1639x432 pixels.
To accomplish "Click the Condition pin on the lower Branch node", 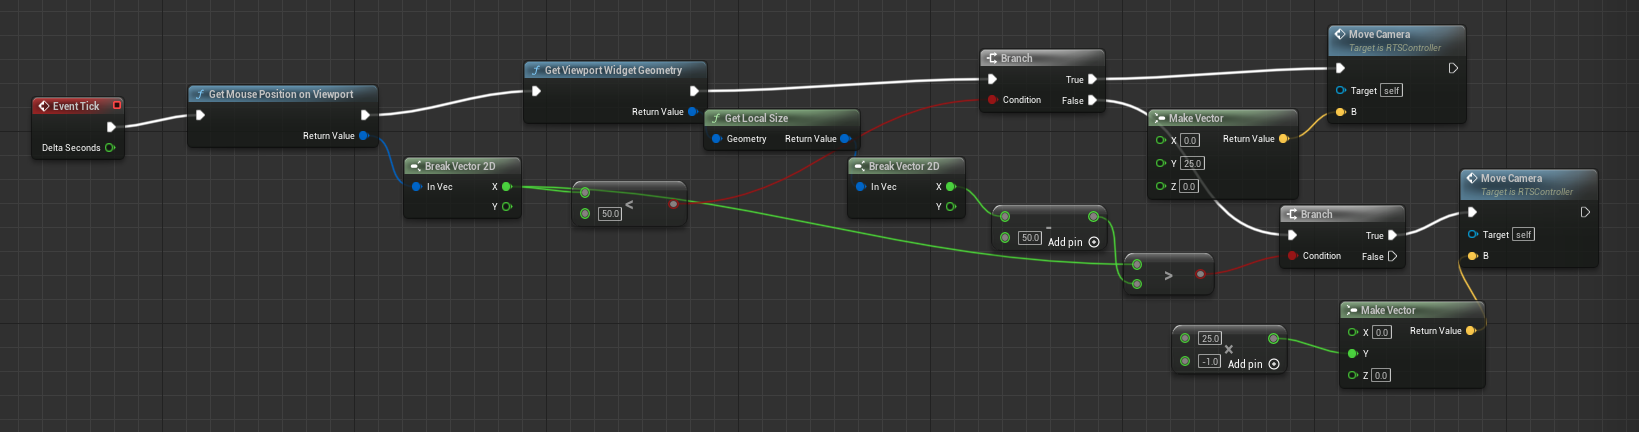I will [1292, 256].
